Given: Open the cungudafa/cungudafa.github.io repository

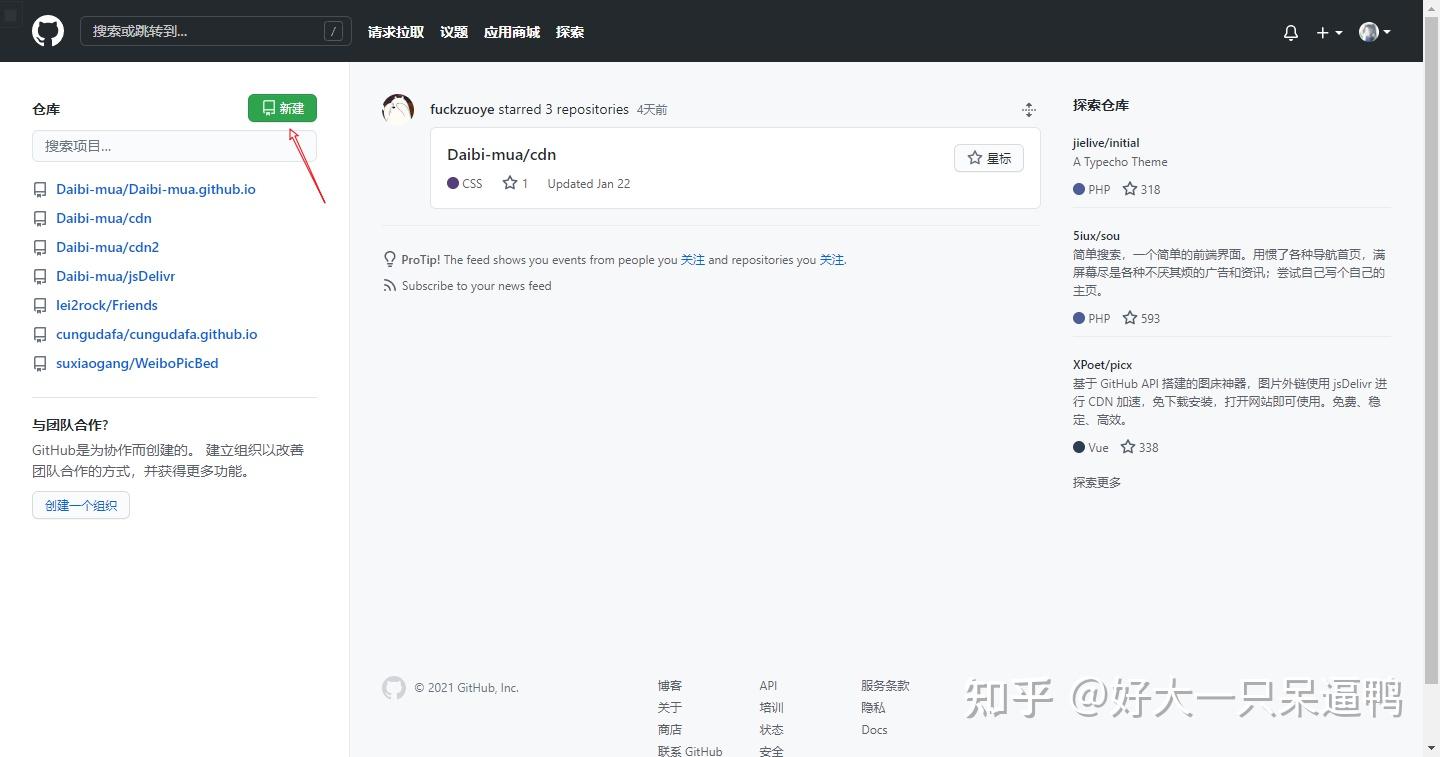Looking at the screenshot, I should point(157,334).
